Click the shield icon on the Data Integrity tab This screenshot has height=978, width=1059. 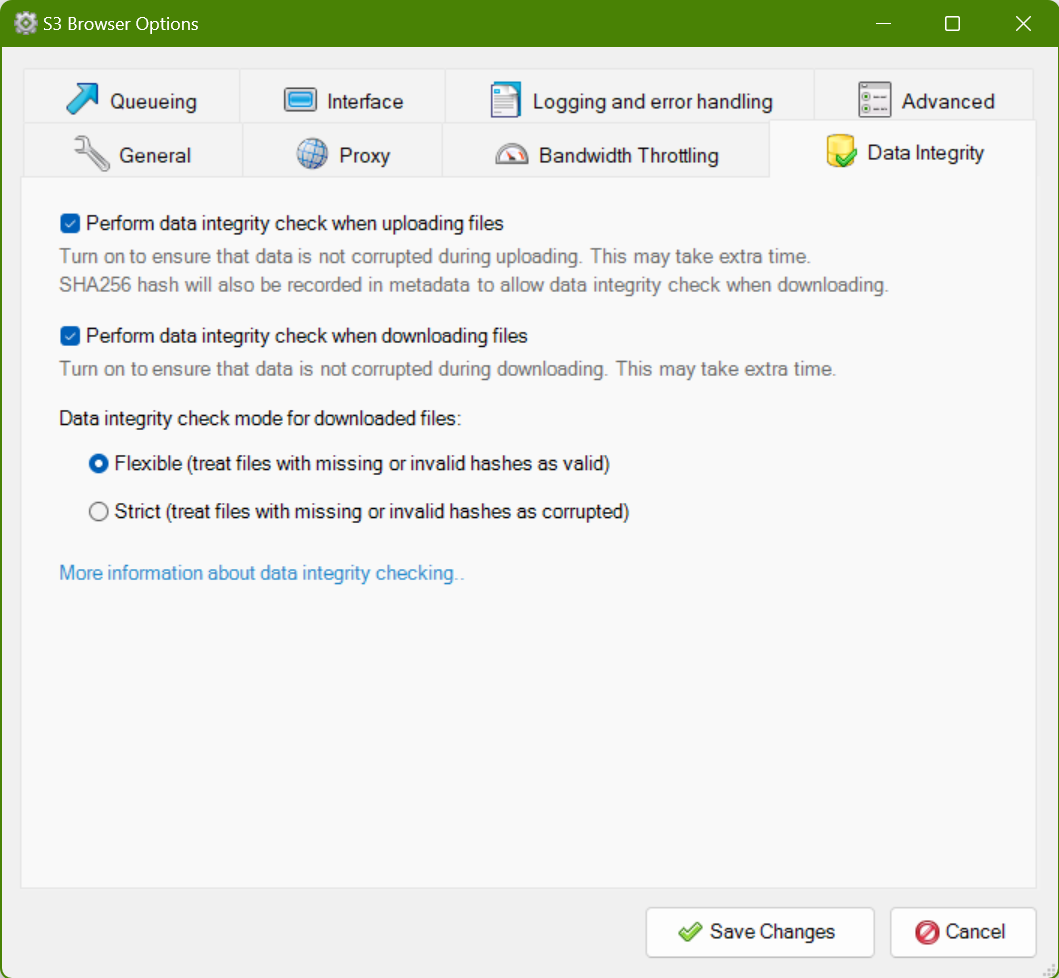pyautogui.click(x=843, y=152)
